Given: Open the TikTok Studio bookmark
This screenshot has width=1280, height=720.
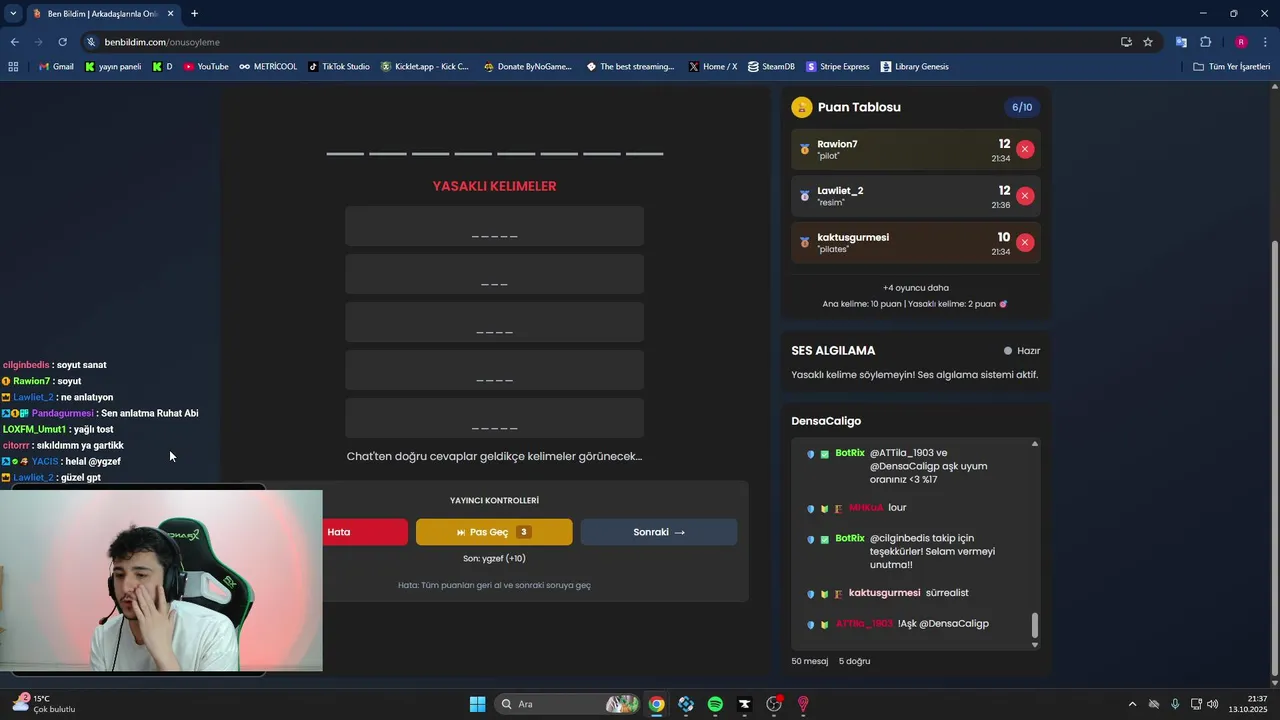Looking at the screenshot, I should point(339,66).
